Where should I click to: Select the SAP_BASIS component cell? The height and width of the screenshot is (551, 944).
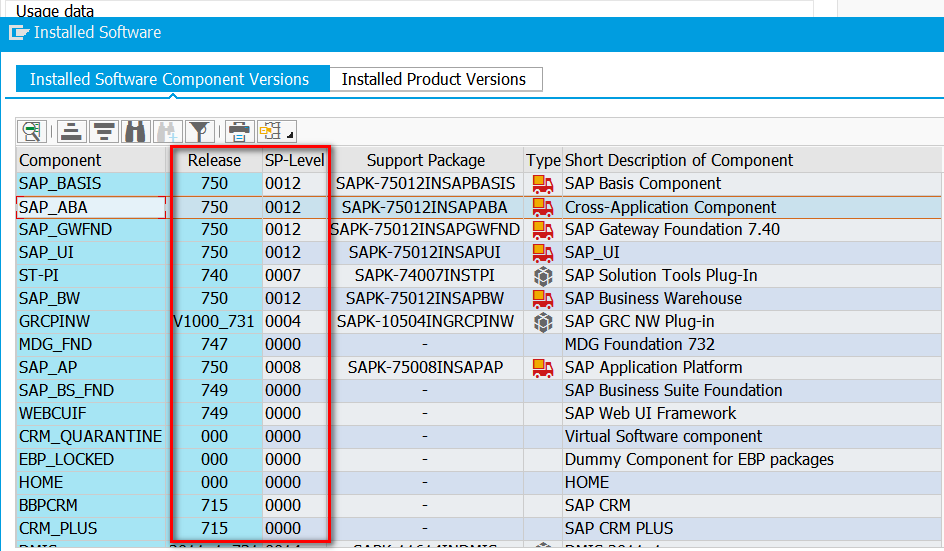click(x=92, y=184)
